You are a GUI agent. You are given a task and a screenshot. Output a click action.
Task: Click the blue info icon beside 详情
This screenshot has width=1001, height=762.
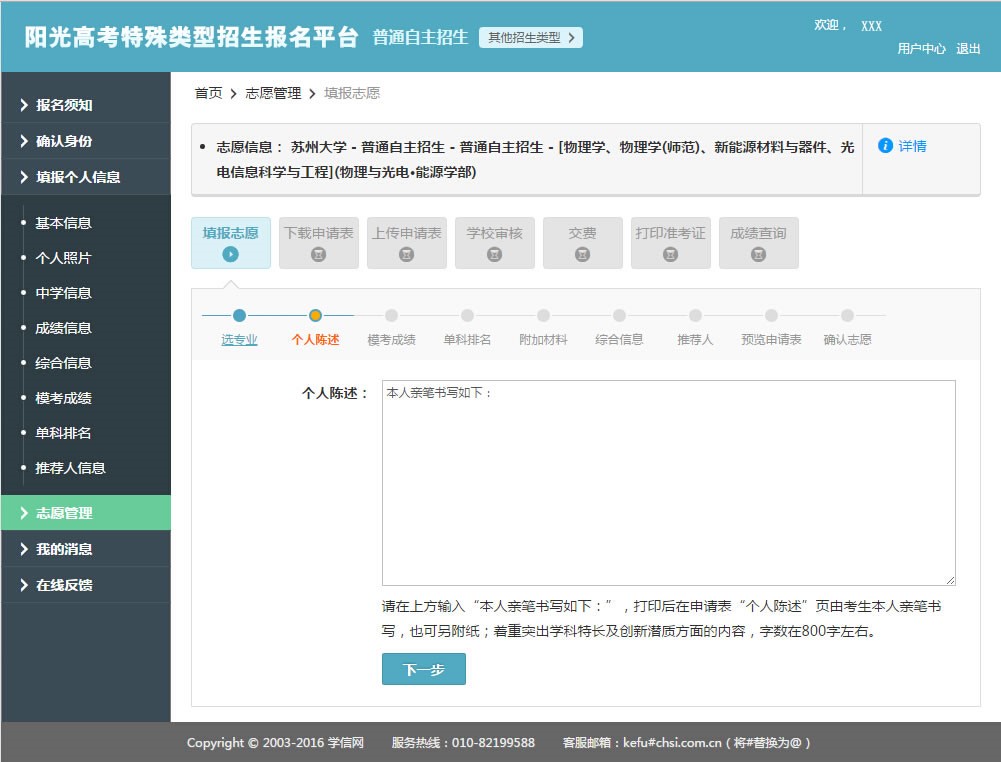tap(884, 146)
